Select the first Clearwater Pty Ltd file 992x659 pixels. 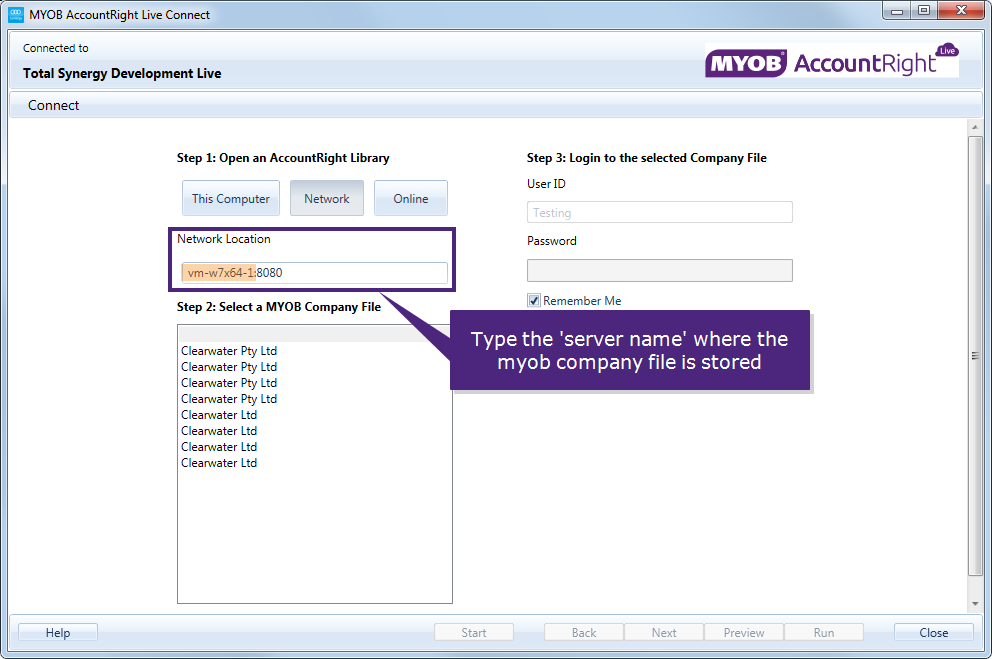(x=229, y=350)
